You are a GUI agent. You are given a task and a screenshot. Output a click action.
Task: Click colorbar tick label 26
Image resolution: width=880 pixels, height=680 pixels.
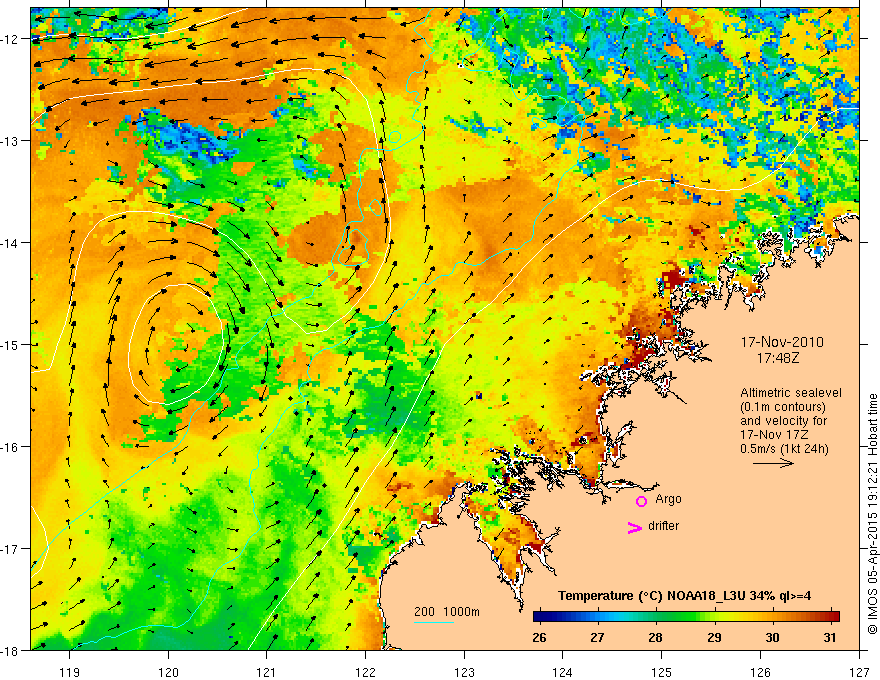tap(539, 637)
